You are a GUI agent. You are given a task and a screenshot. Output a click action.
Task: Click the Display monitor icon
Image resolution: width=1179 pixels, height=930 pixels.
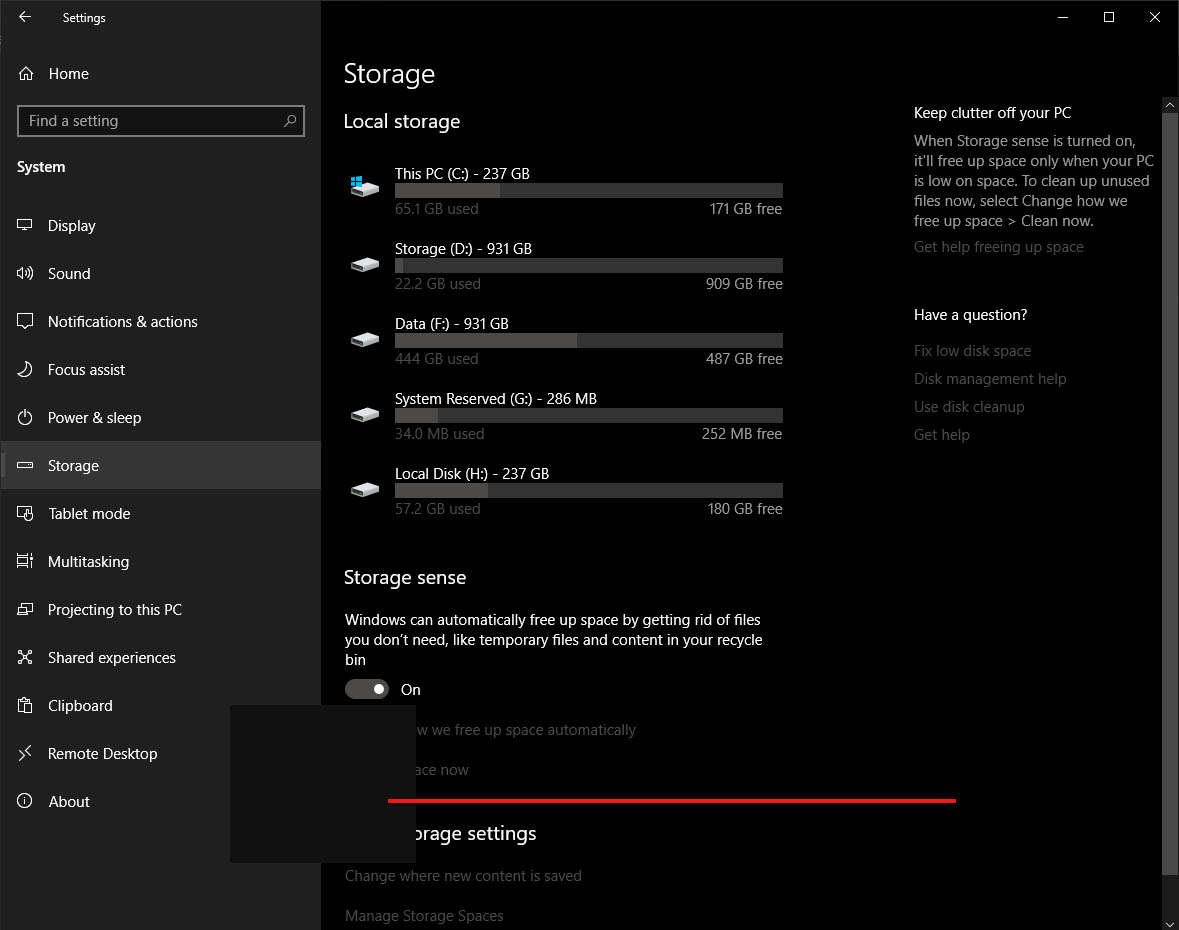pos(25,225)
